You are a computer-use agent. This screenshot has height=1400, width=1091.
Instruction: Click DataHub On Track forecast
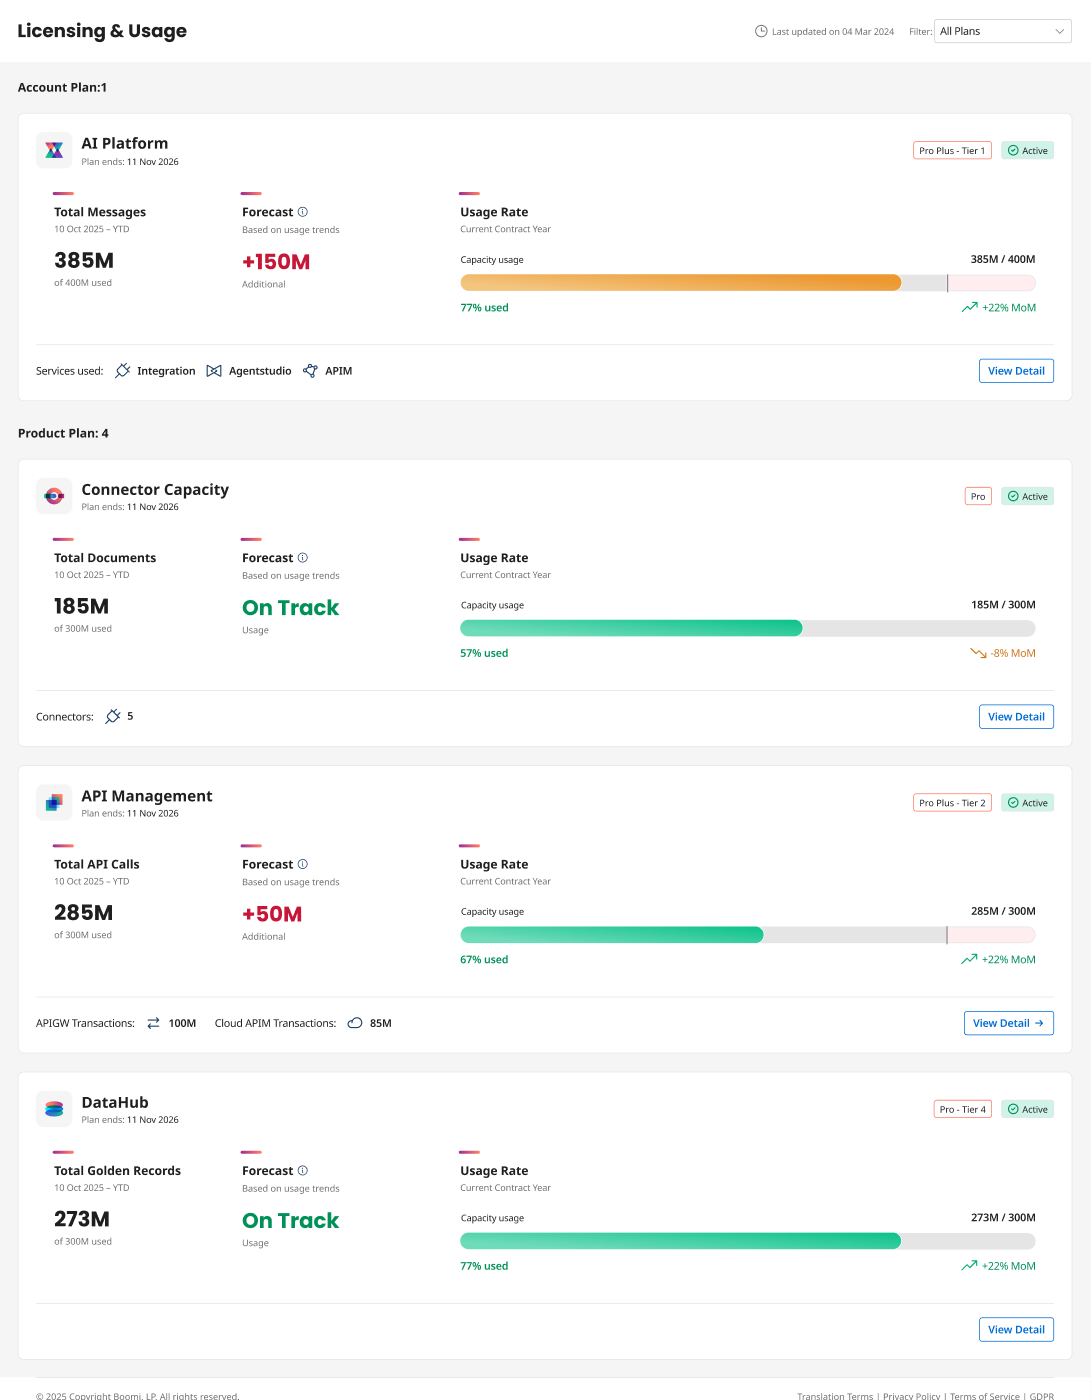pos(290,1221)
